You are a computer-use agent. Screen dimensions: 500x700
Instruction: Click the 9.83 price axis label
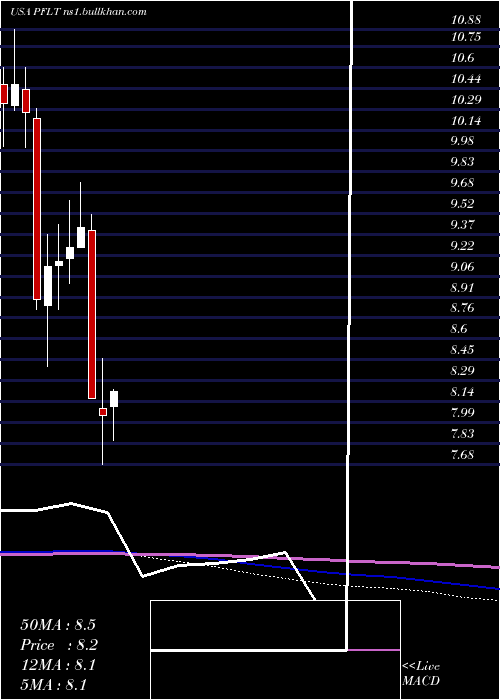pos(462,162)
